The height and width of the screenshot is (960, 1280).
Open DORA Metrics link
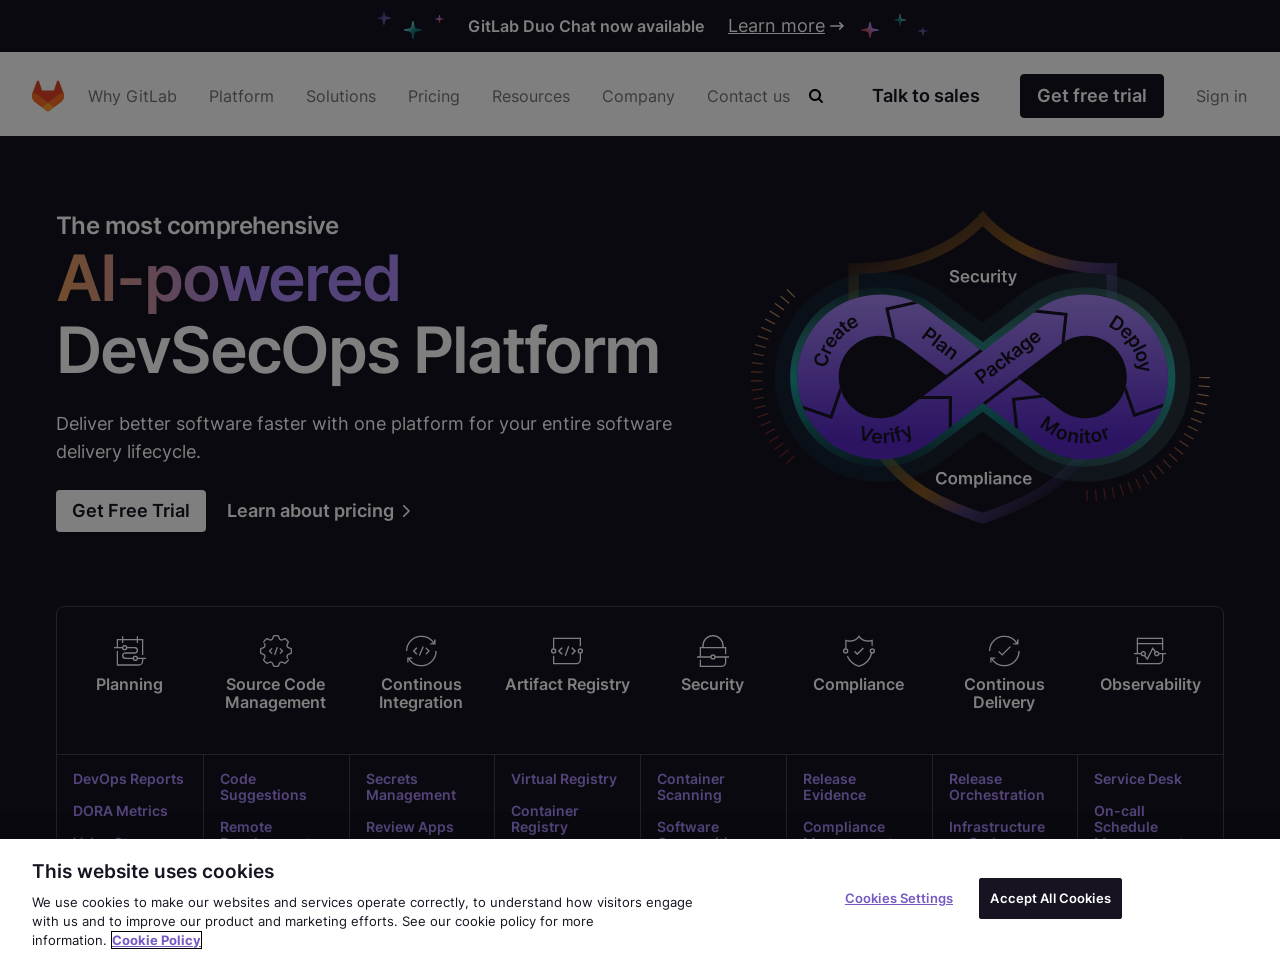point(120,811)
